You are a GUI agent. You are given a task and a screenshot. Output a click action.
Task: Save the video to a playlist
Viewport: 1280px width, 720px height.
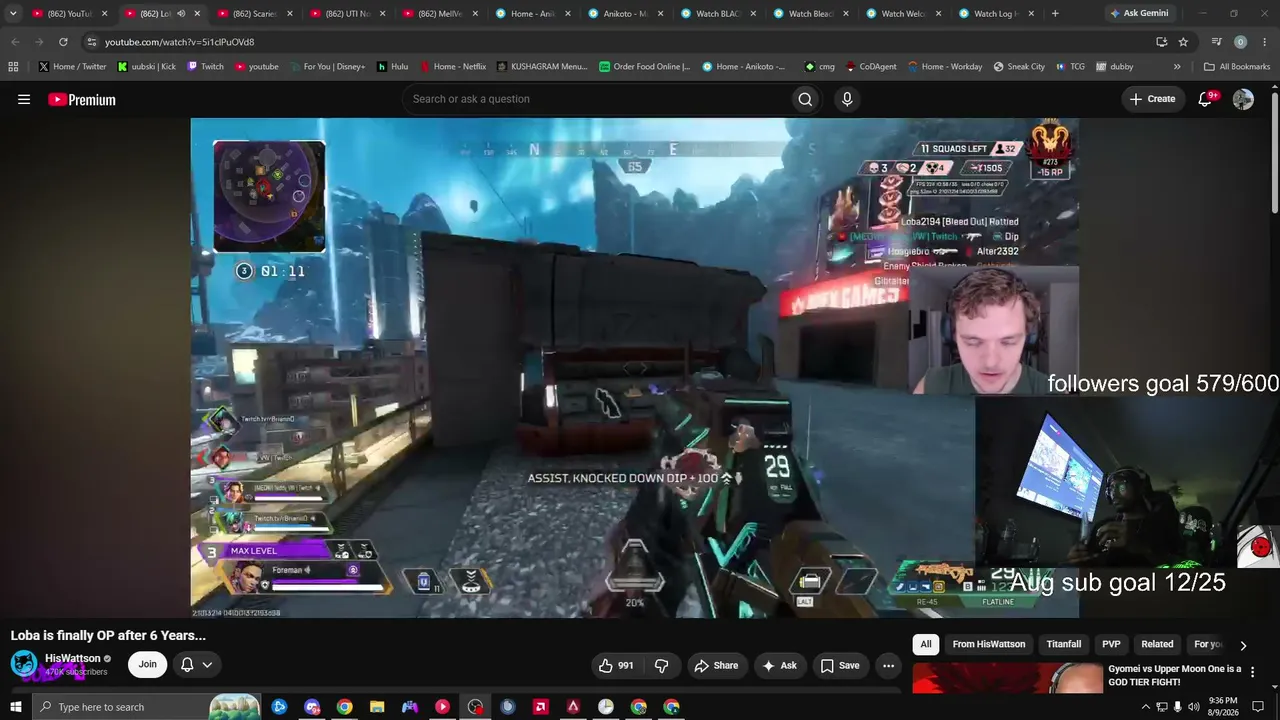click(x=840, y=665)
